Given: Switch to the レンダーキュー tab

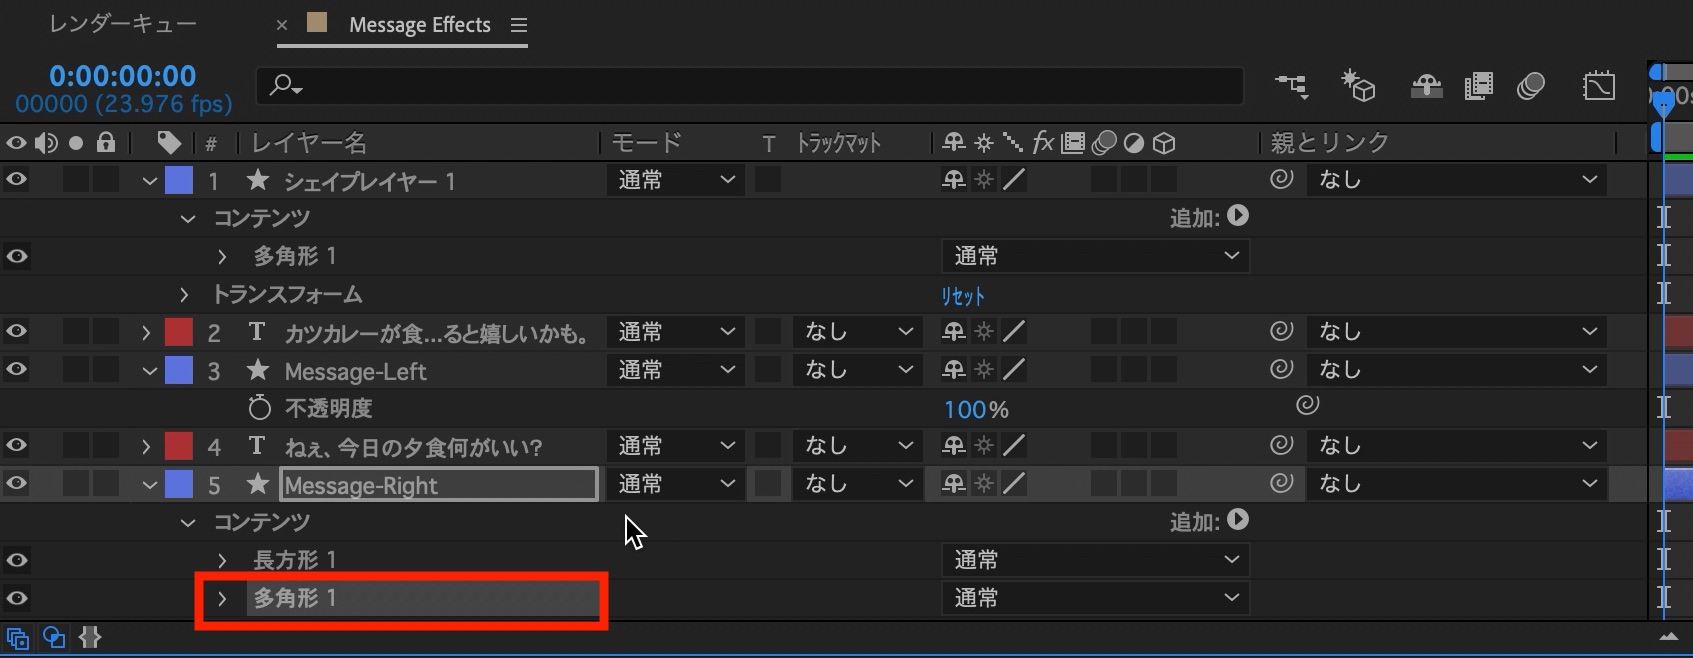Looking at the screenshot, I should pyautogui.click(x=122, y=25).
